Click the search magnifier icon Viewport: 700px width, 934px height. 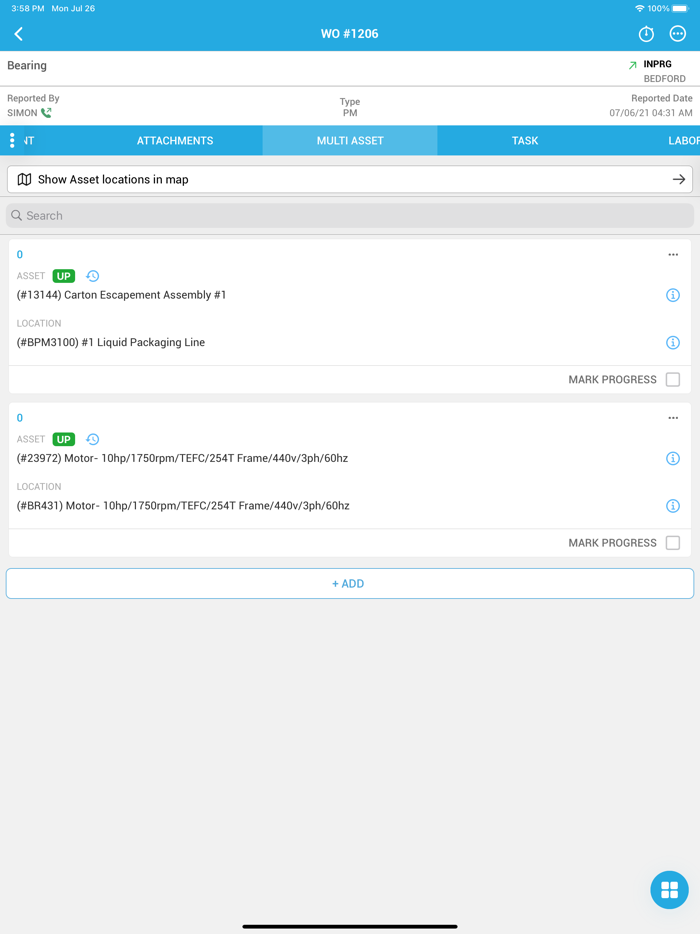pyautogui.click(x=17, y=216)
